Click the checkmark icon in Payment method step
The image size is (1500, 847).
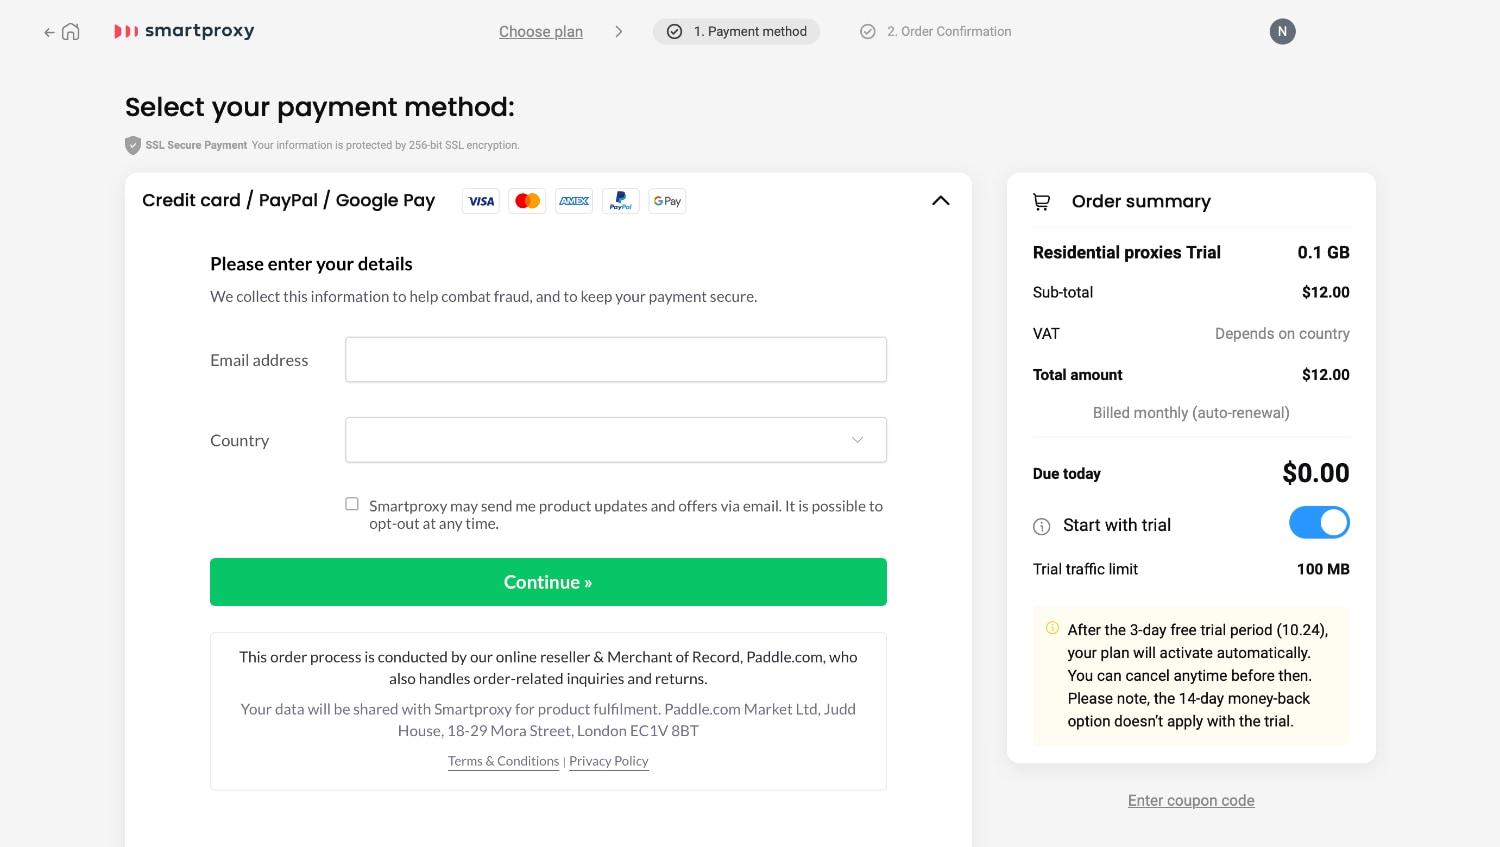[674, 32]
